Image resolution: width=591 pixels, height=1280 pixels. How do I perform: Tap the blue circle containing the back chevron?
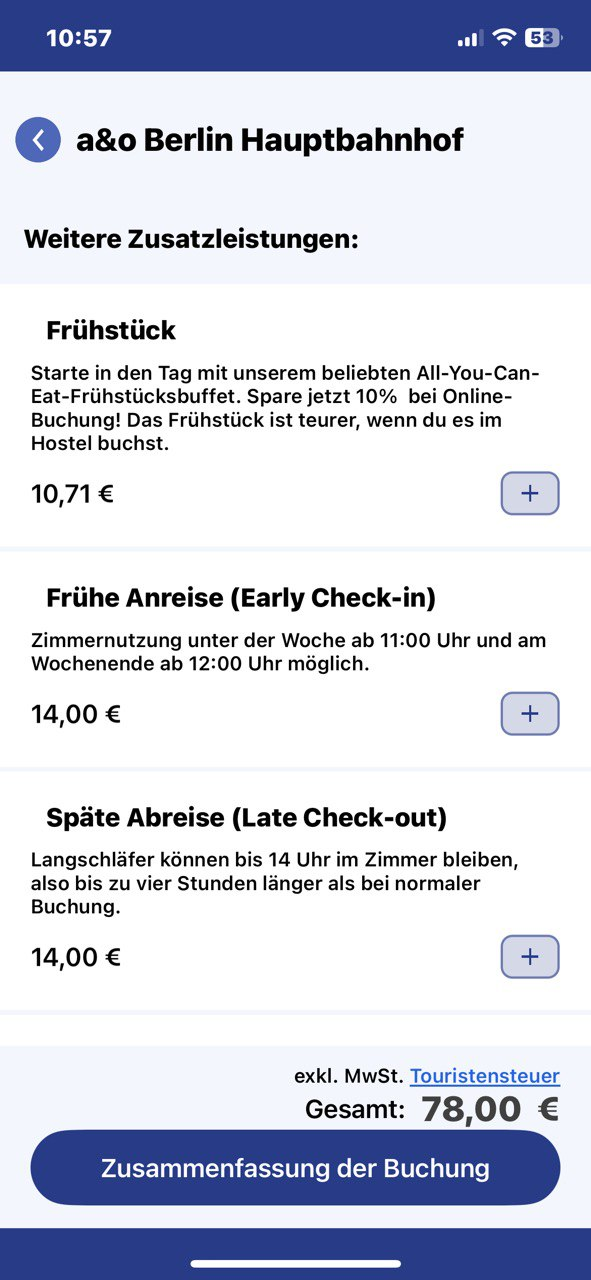pos(38,139)
